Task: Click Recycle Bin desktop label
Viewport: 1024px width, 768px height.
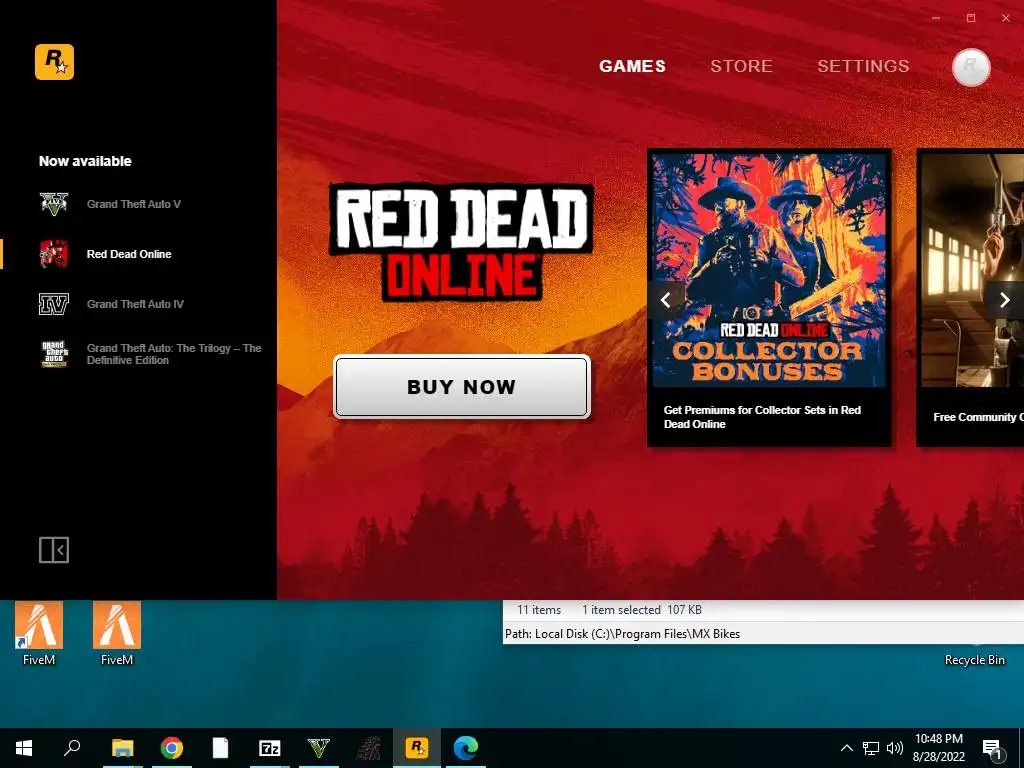Action: (974, 660)
